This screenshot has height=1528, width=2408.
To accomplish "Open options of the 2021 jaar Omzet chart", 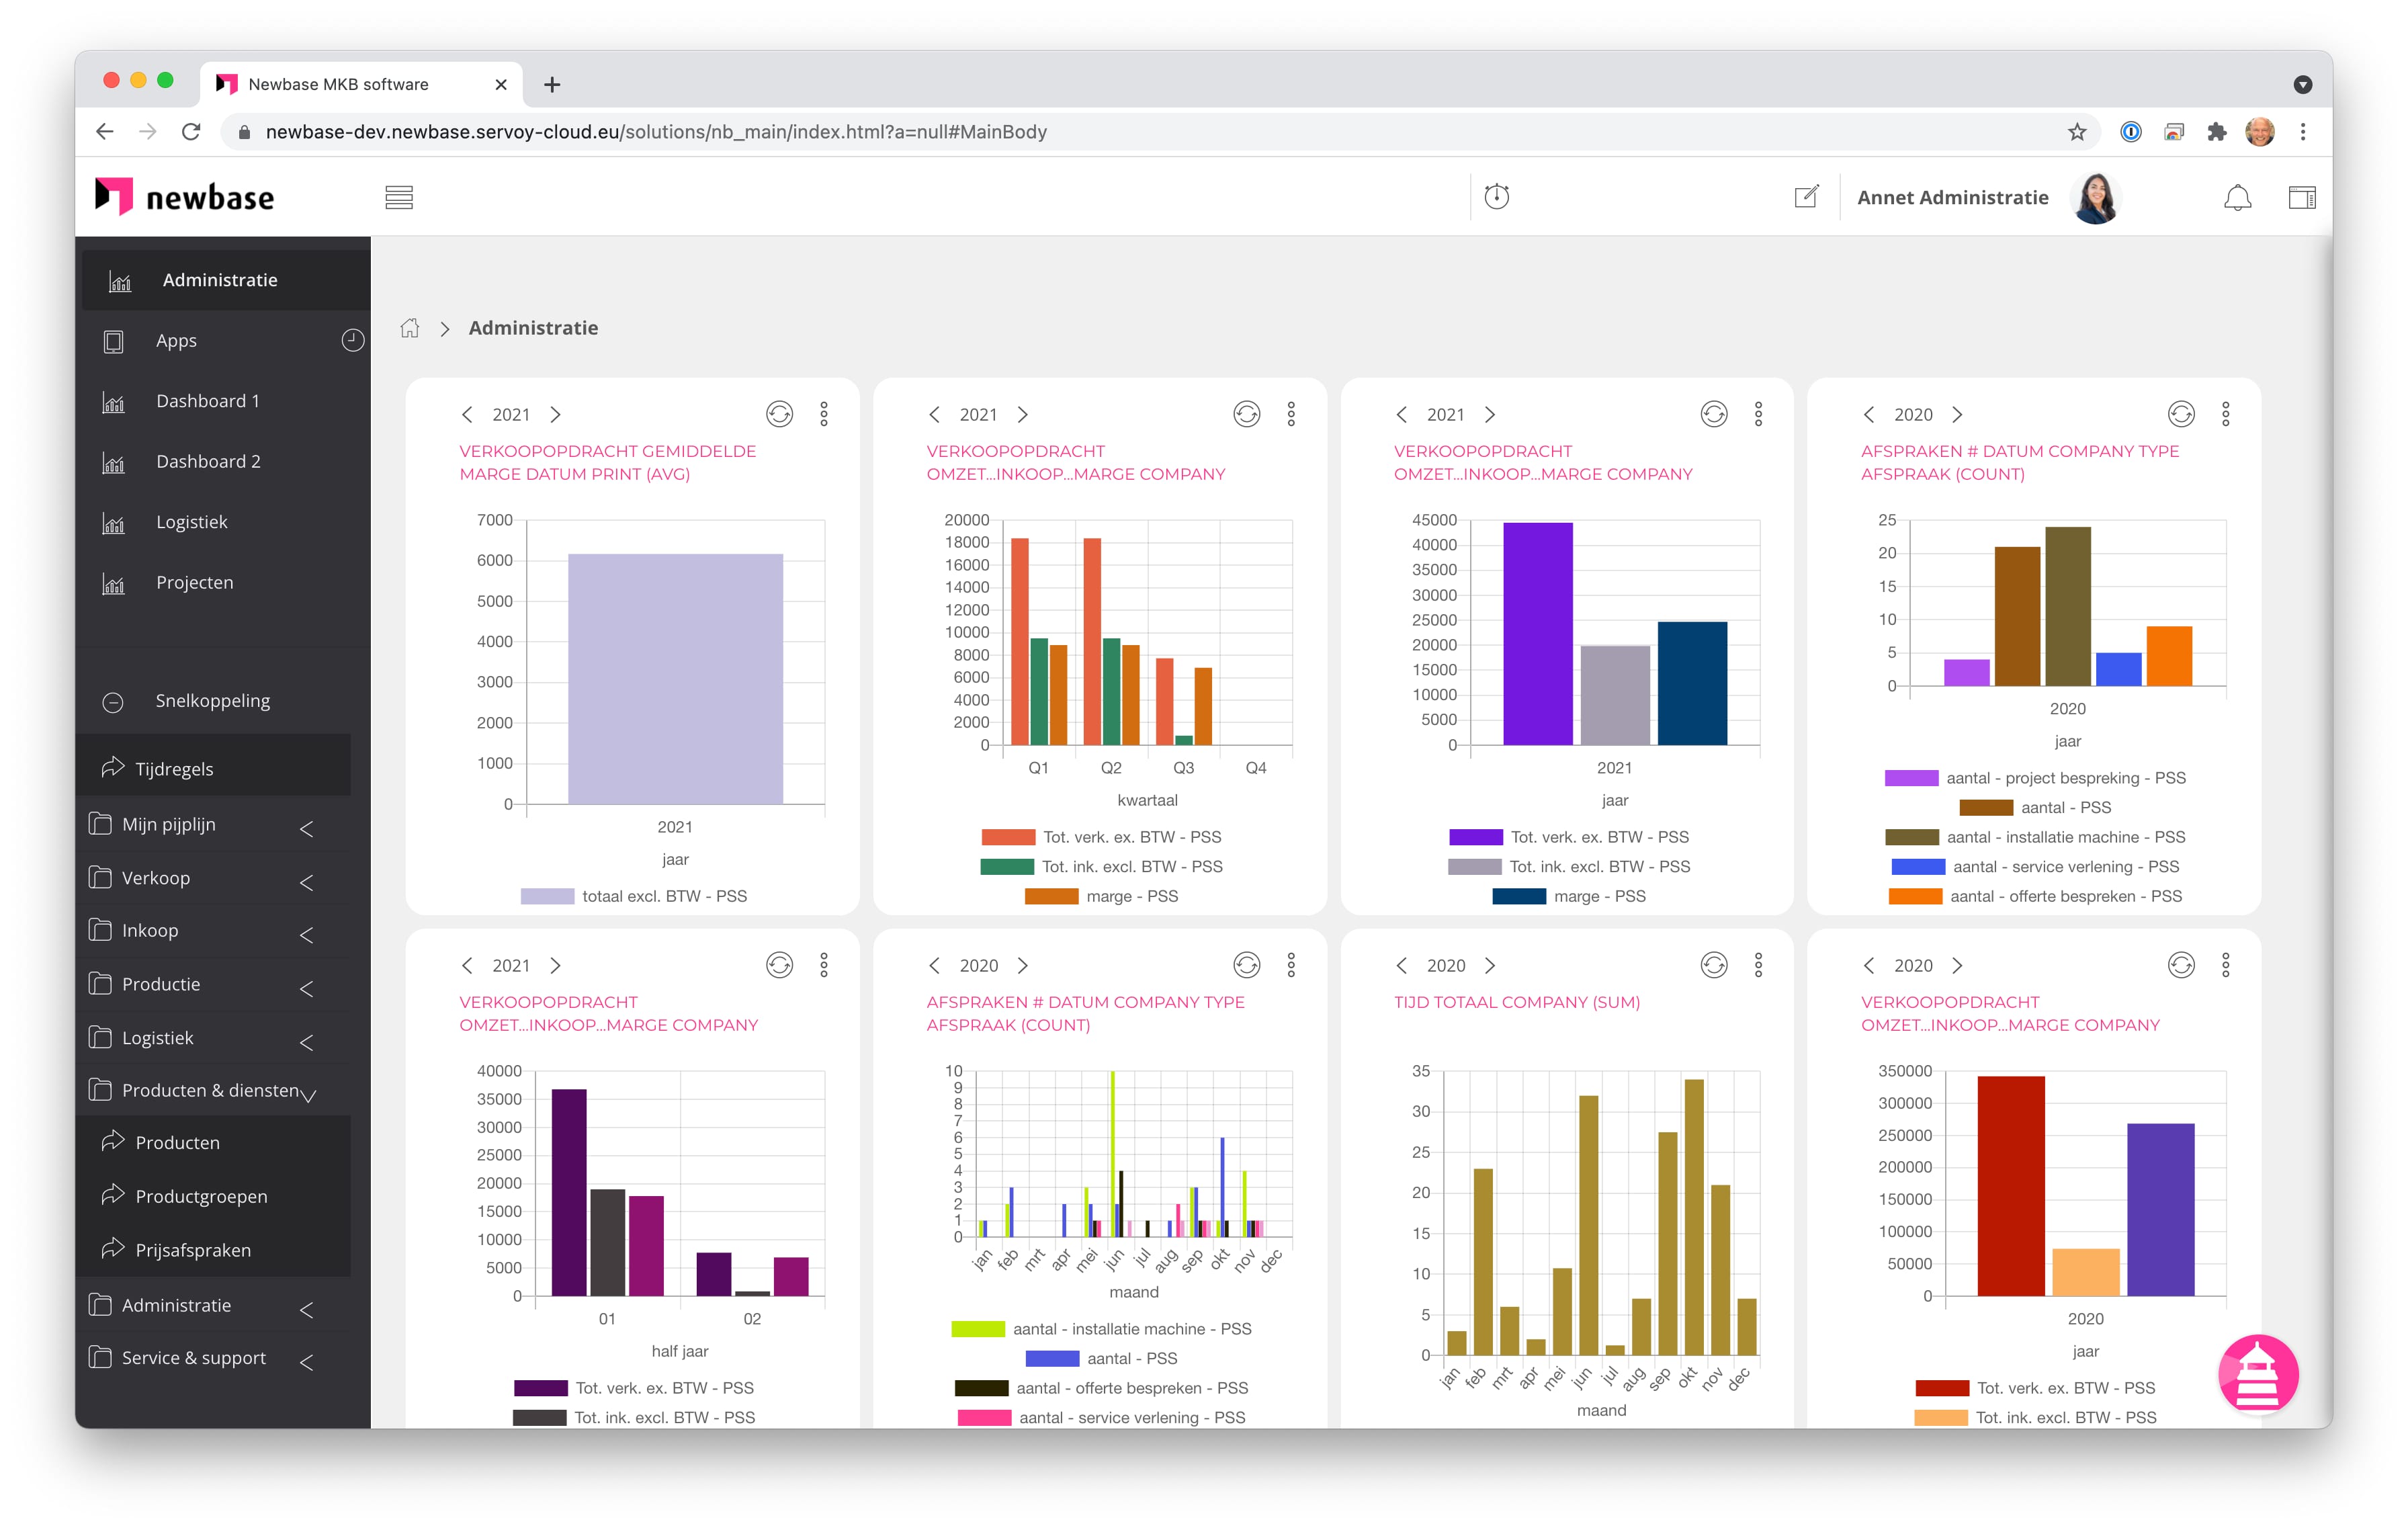I will tap(1758, 414).
